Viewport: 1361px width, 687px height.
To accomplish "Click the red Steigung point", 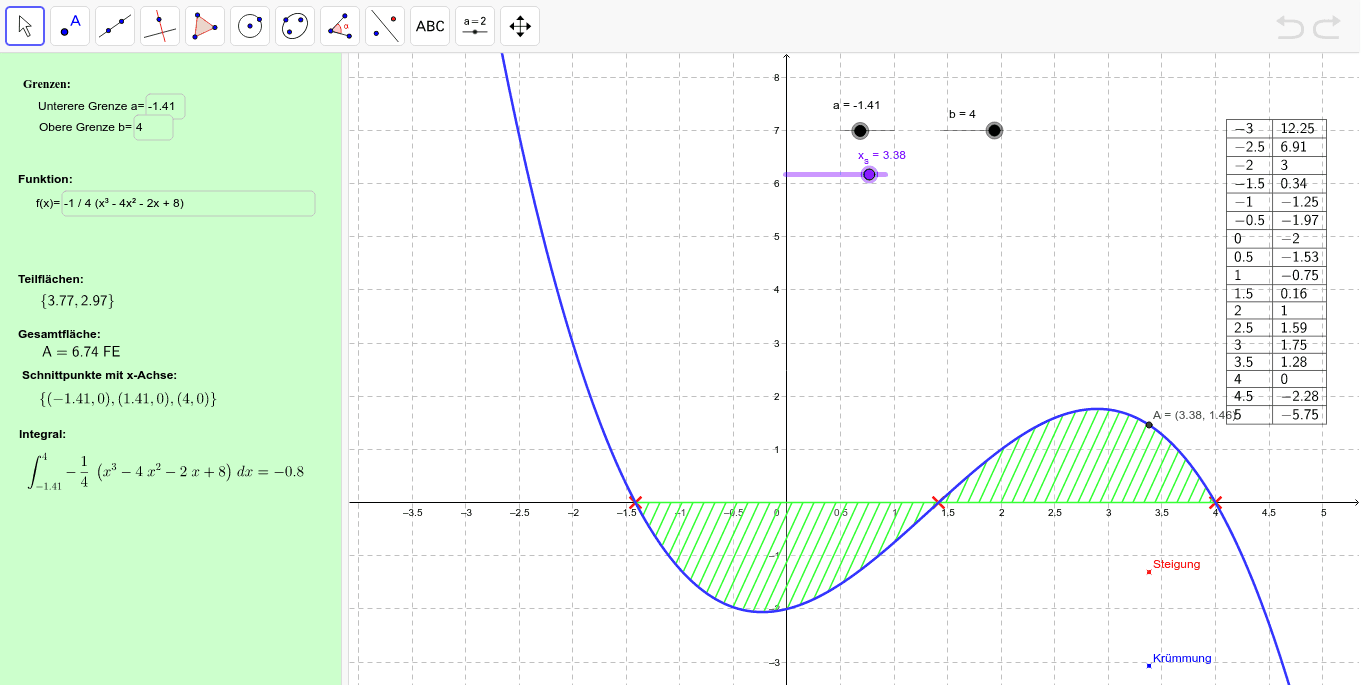I will click(1149, 572).
